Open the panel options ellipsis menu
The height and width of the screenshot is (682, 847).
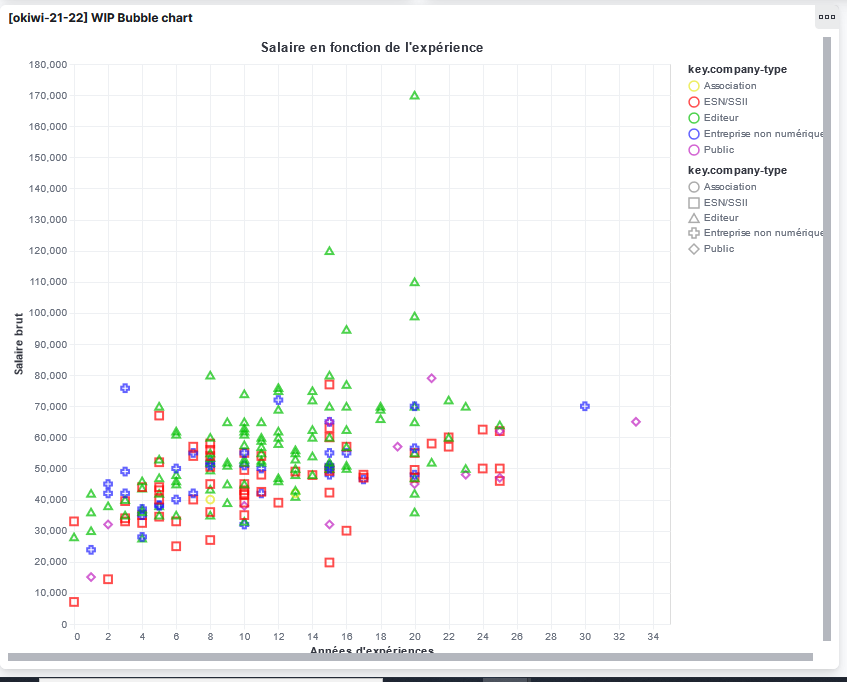pos(826,17)
